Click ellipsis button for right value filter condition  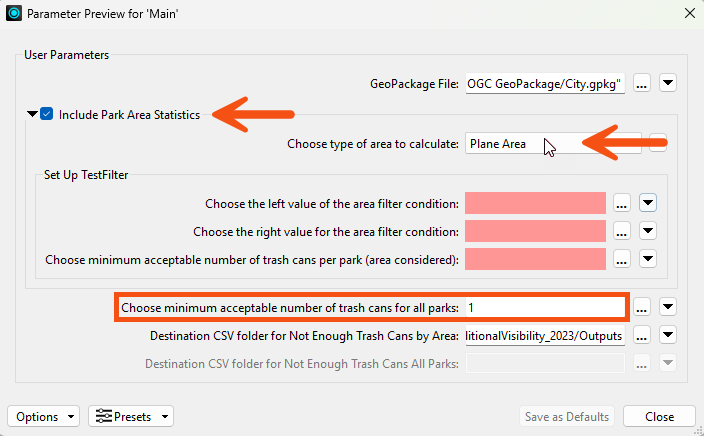coord(621,231)
